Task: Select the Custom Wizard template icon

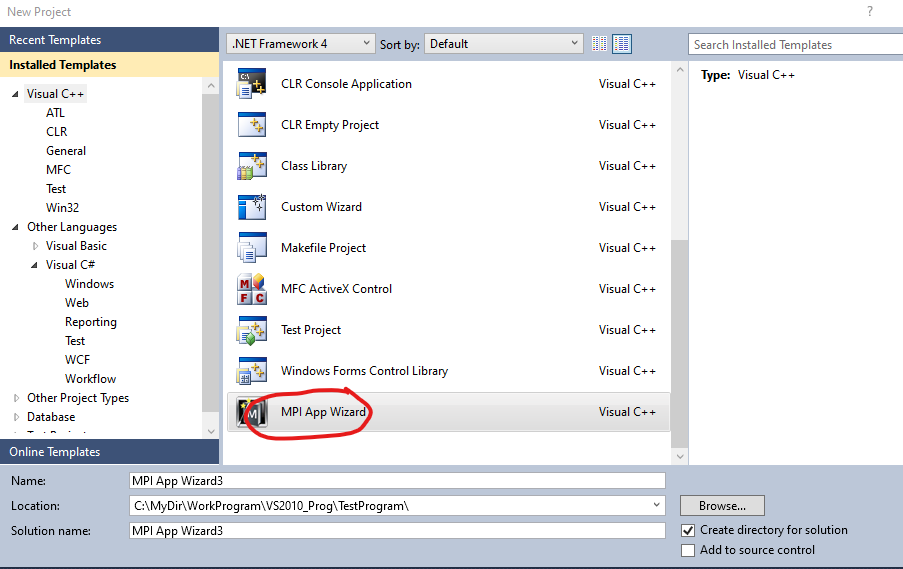Action: point(252,207)
